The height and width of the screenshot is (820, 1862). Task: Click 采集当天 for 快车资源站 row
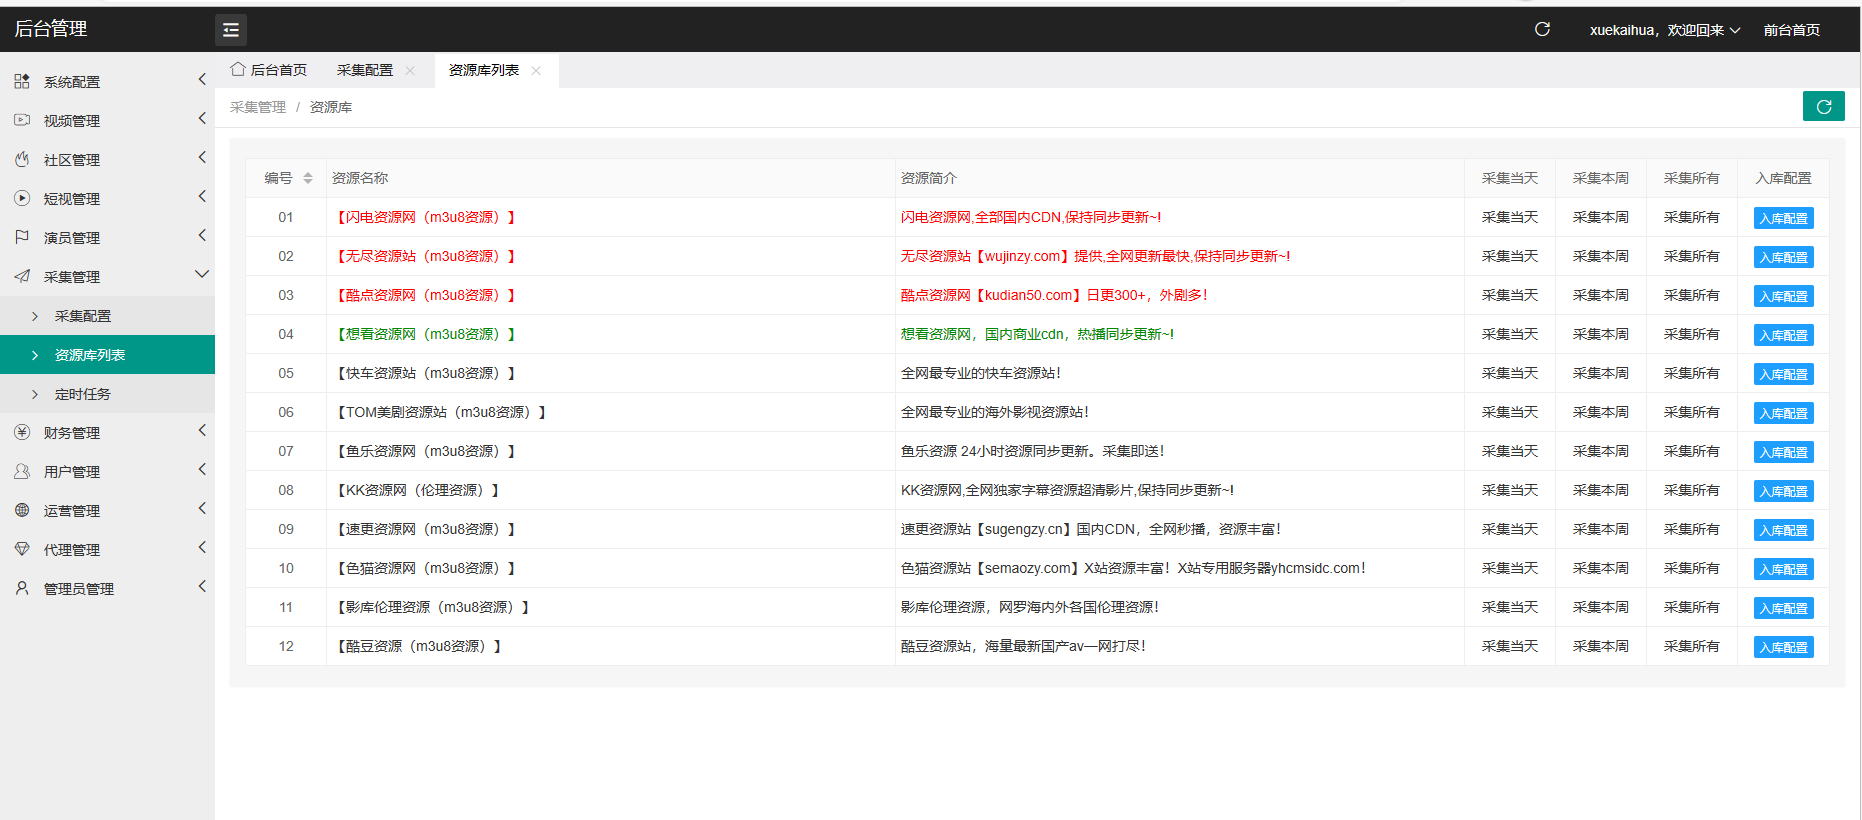(x=1509, y=373)
